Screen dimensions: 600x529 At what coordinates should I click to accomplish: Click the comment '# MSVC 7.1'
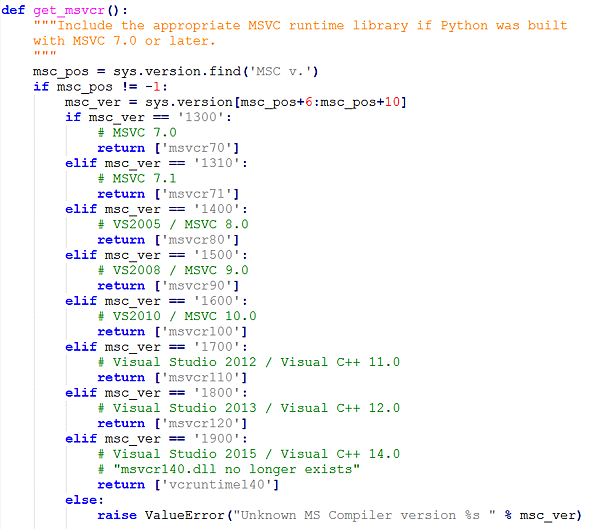[137, 178]
